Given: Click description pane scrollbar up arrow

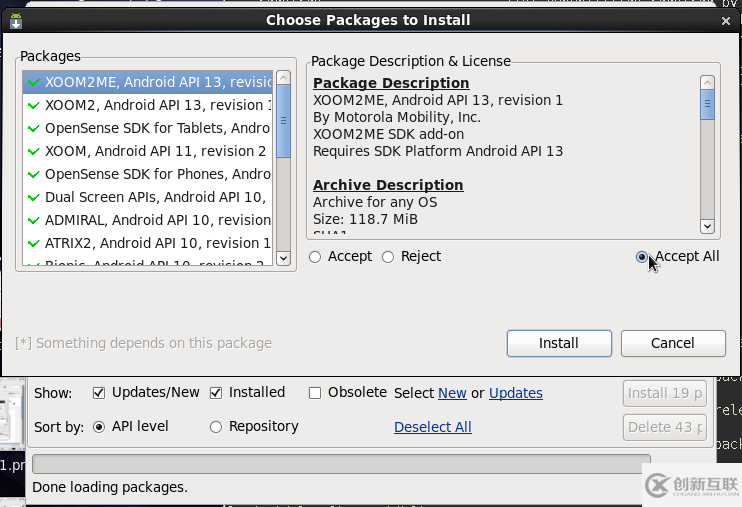Looking at the screenshot, I should pos(707,82).
